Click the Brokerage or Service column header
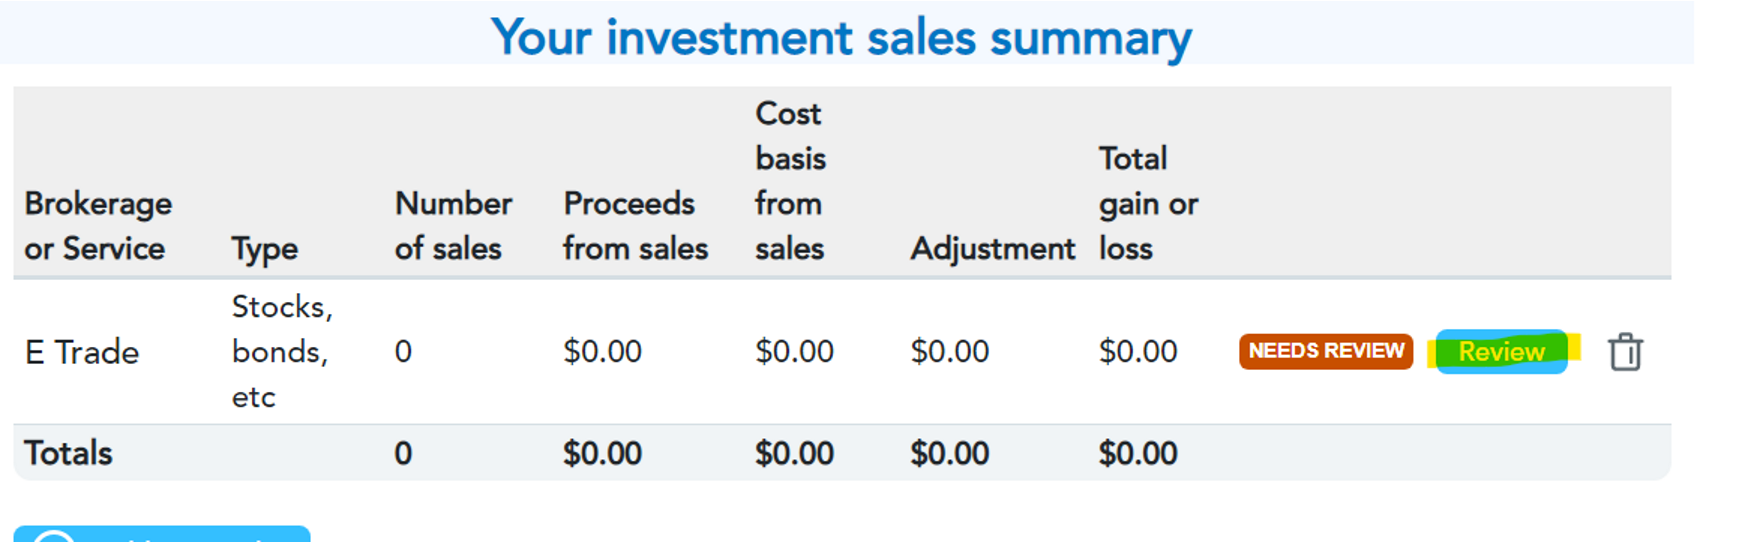The image size is (1742, 542). [98, 226]
